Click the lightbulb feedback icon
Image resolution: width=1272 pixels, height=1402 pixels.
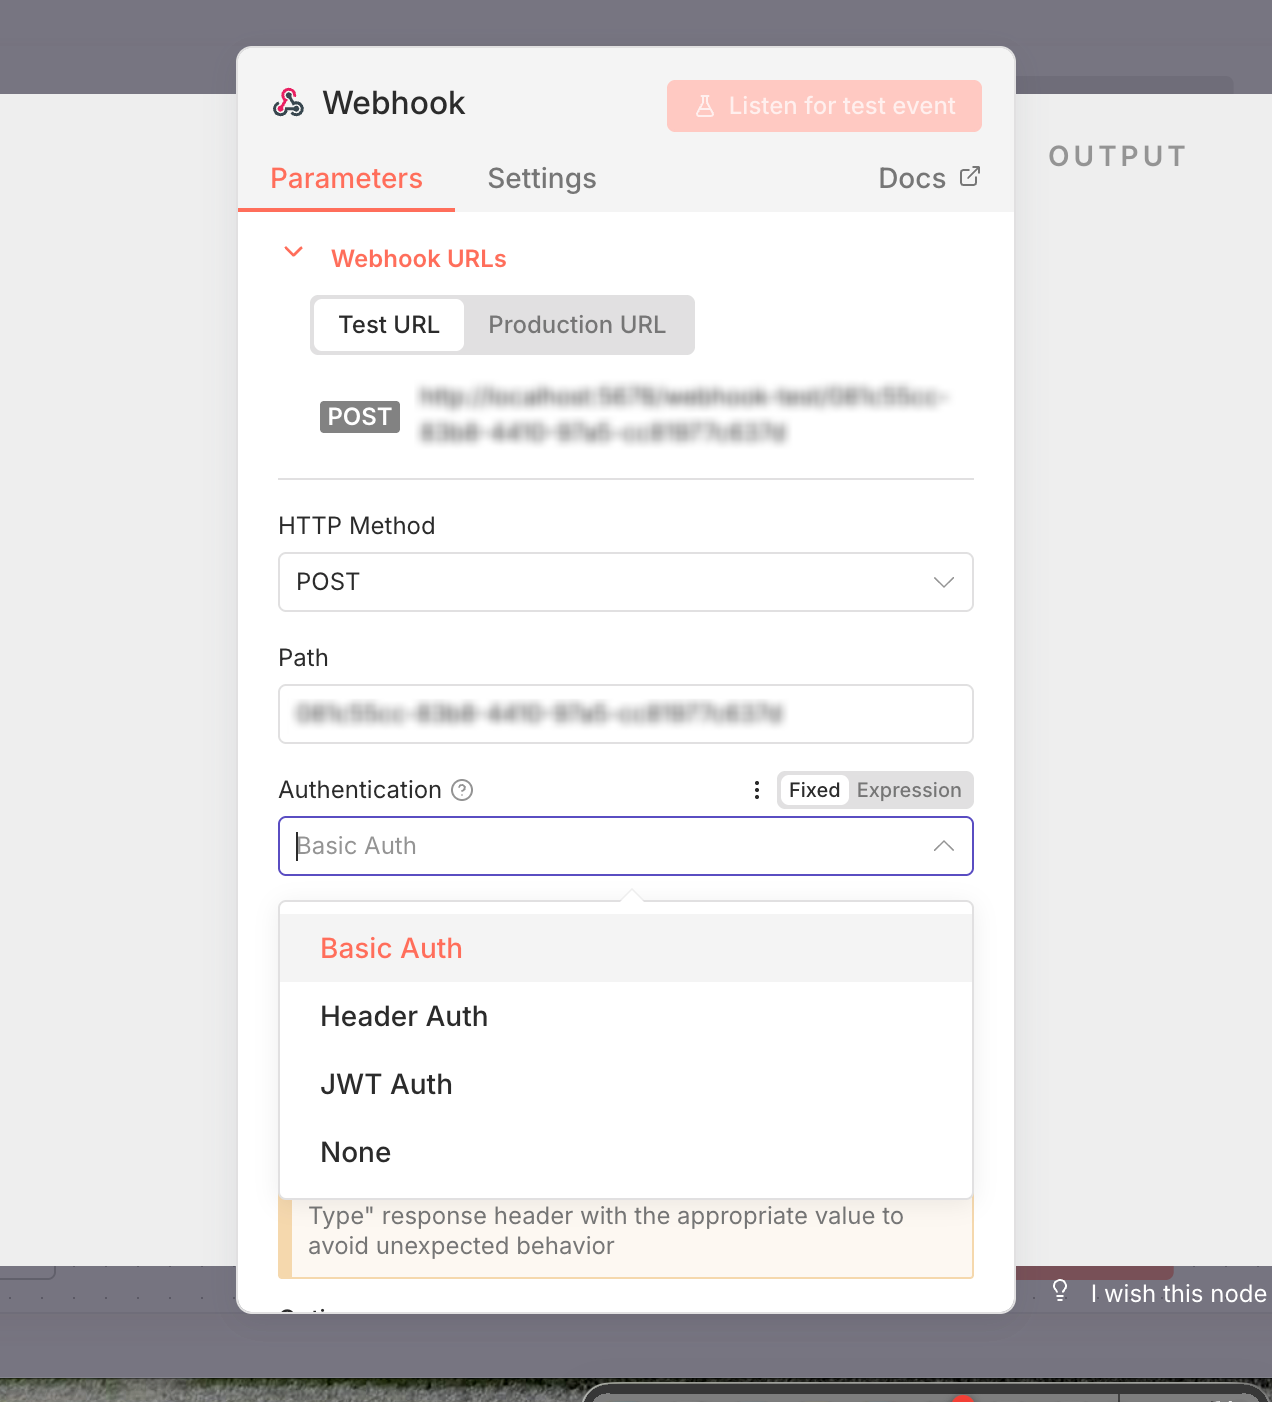1060,1291
